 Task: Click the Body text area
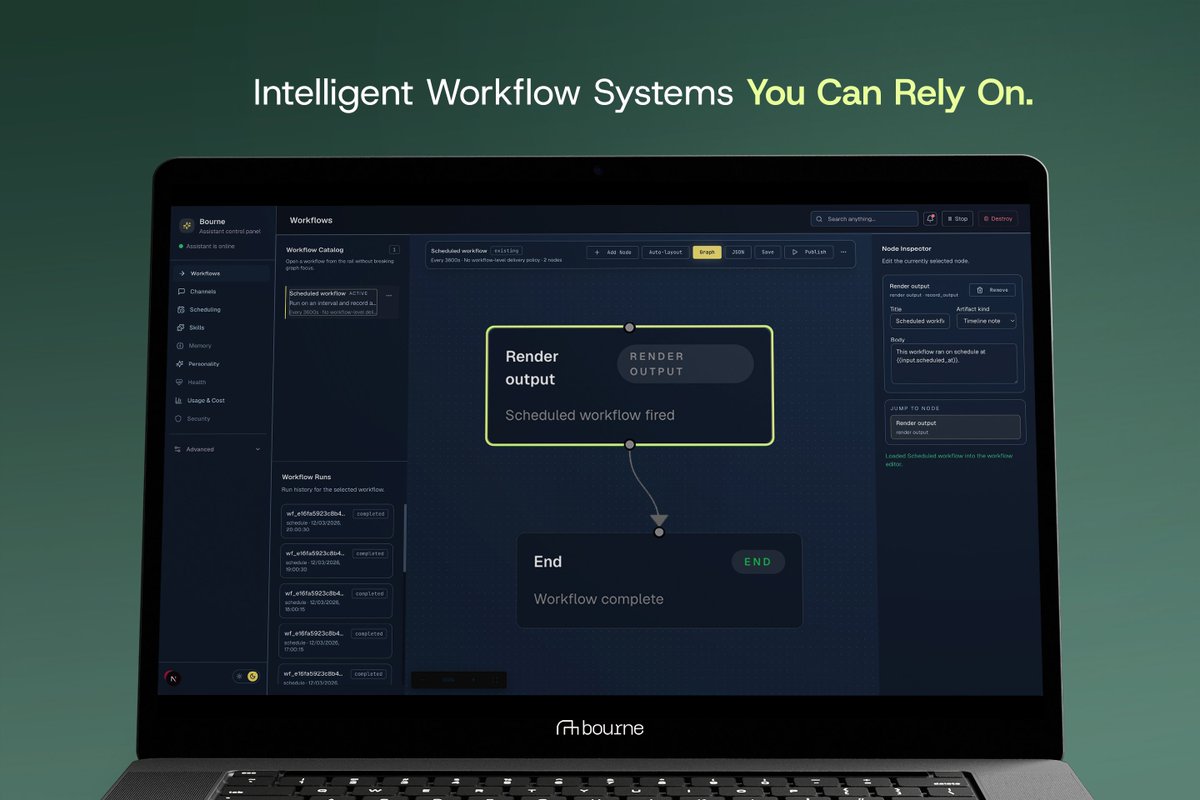tap(953, 364)
